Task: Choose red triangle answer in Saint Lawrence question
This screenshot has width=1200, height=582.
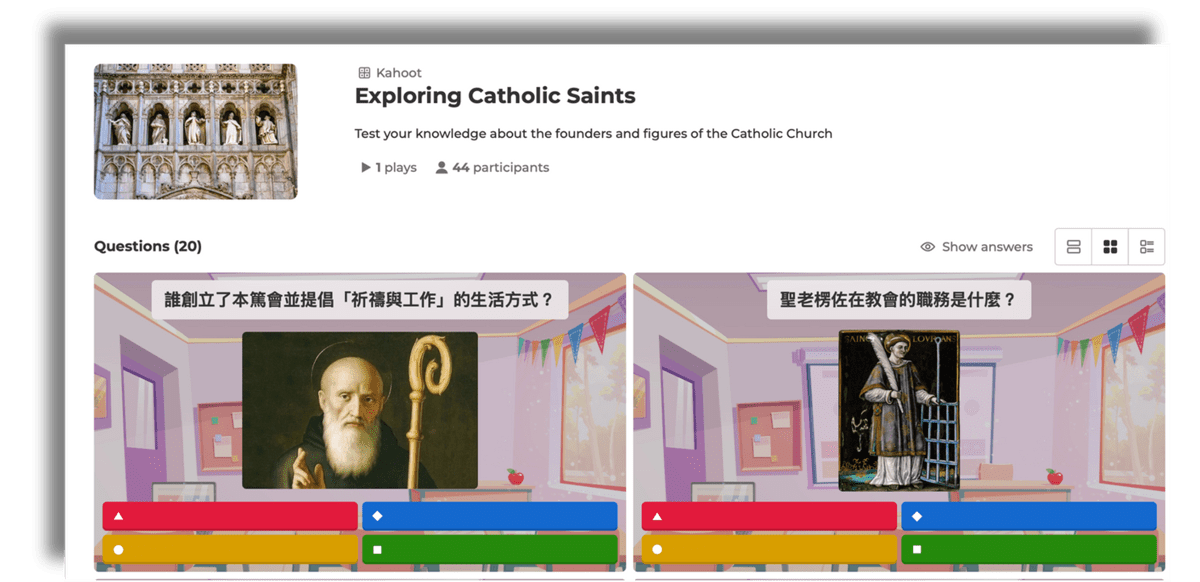Action: pyautogui.click(x=769, y=516)
